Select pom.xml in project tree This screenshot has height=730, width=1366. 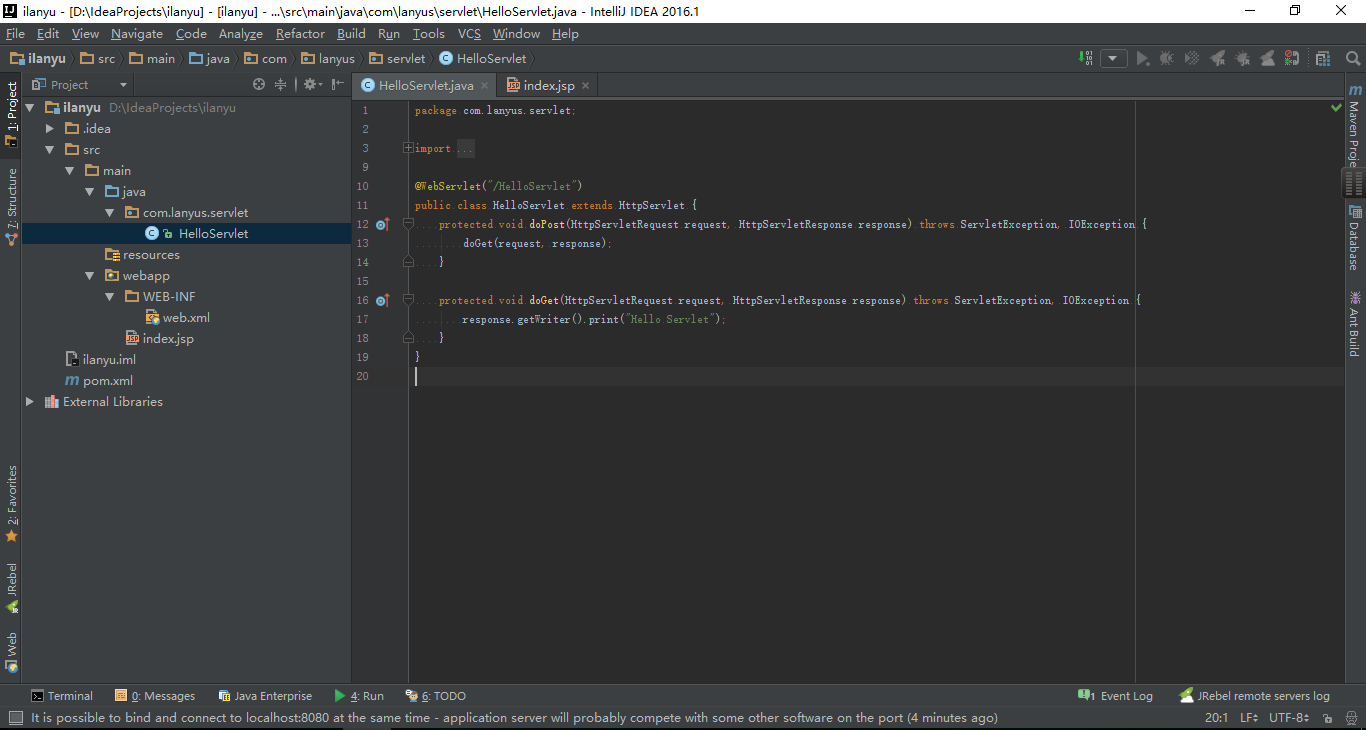click(99, 381)
